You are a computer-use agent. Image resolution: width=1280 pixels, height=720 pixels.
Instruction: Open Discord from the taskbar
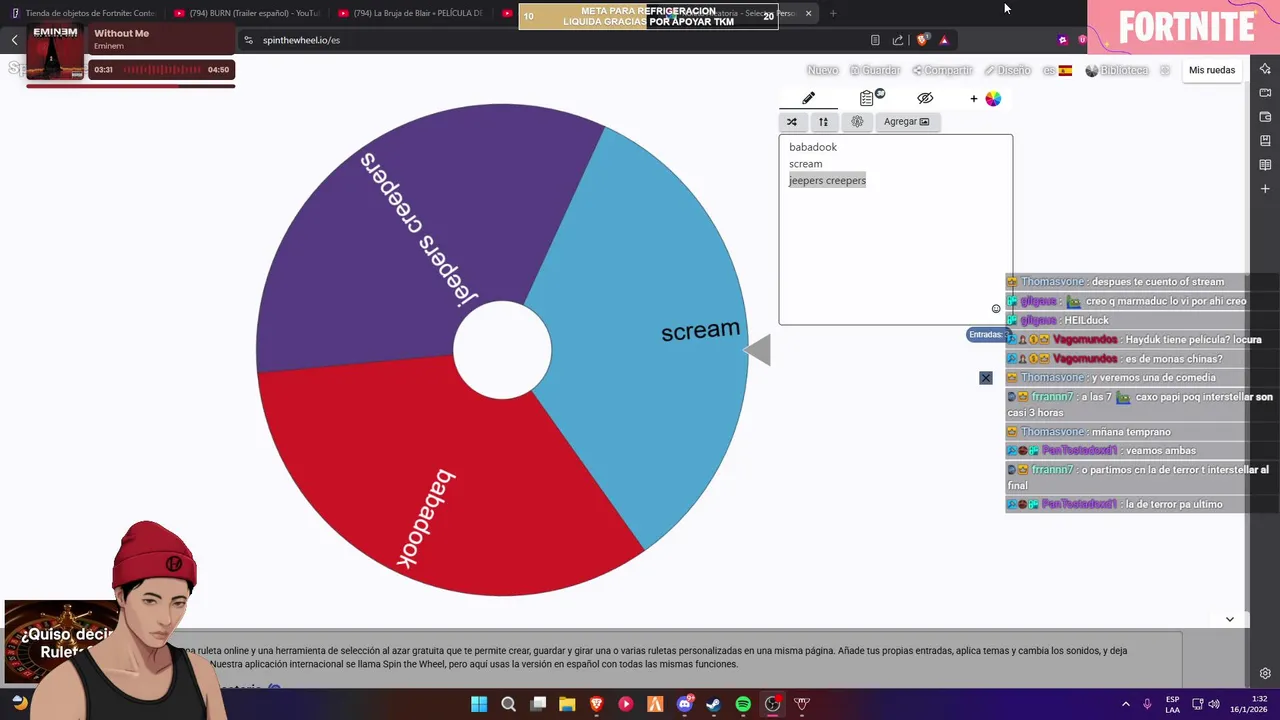(x=685, y=704)
